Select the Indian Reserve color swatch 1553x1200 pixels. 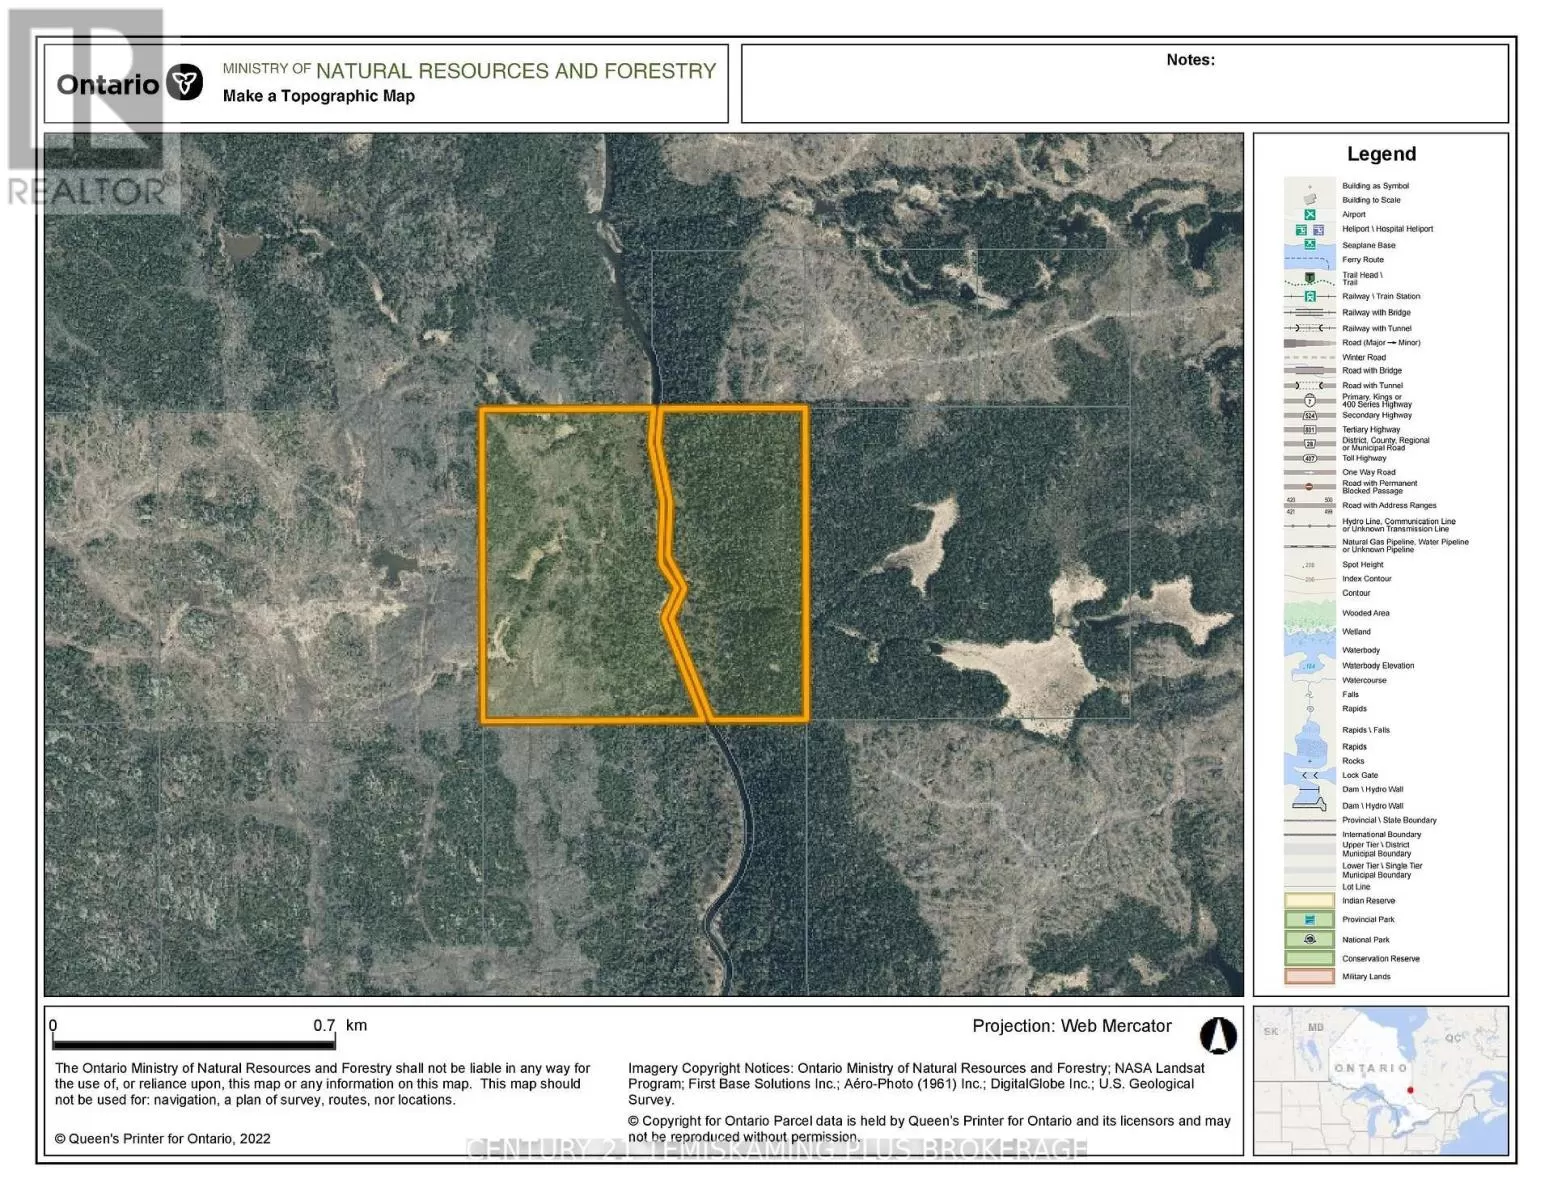point(1307,900)
